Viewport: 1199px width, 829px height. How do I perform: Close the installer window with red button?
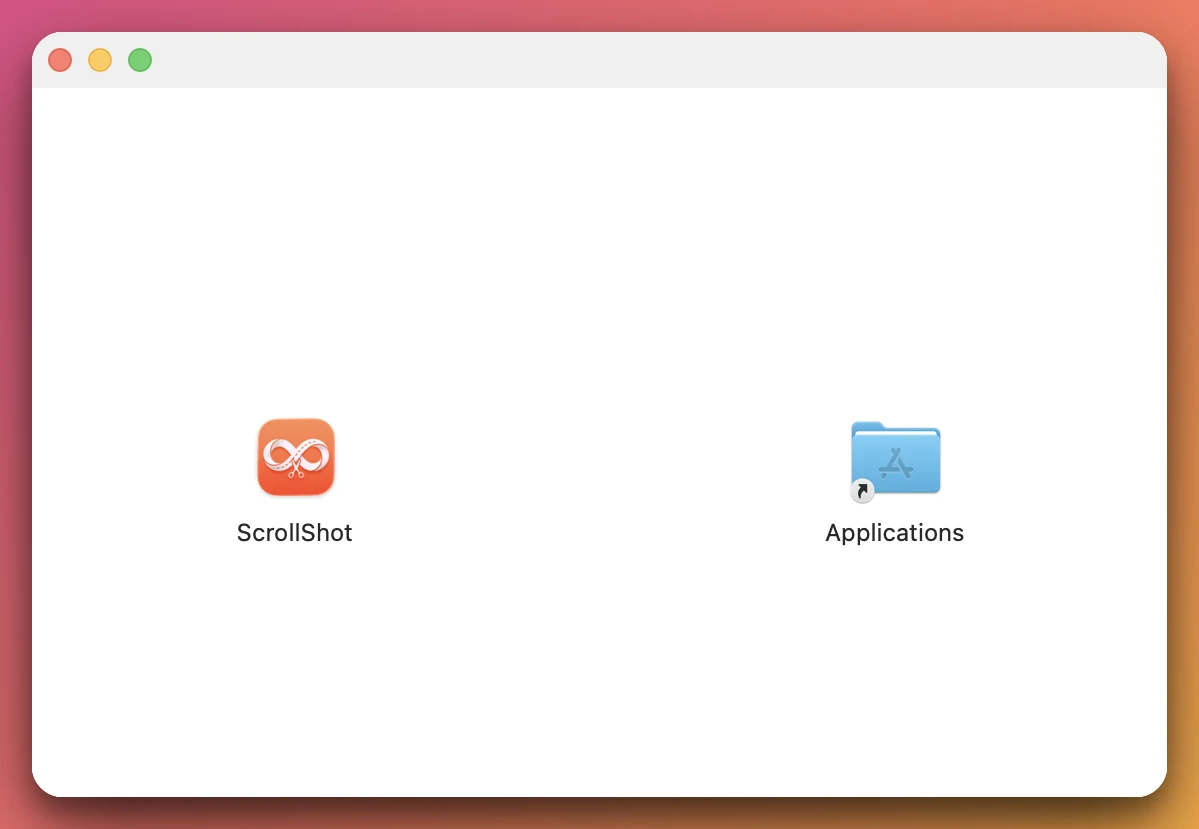pyautogui.click(x=60, y=60)
